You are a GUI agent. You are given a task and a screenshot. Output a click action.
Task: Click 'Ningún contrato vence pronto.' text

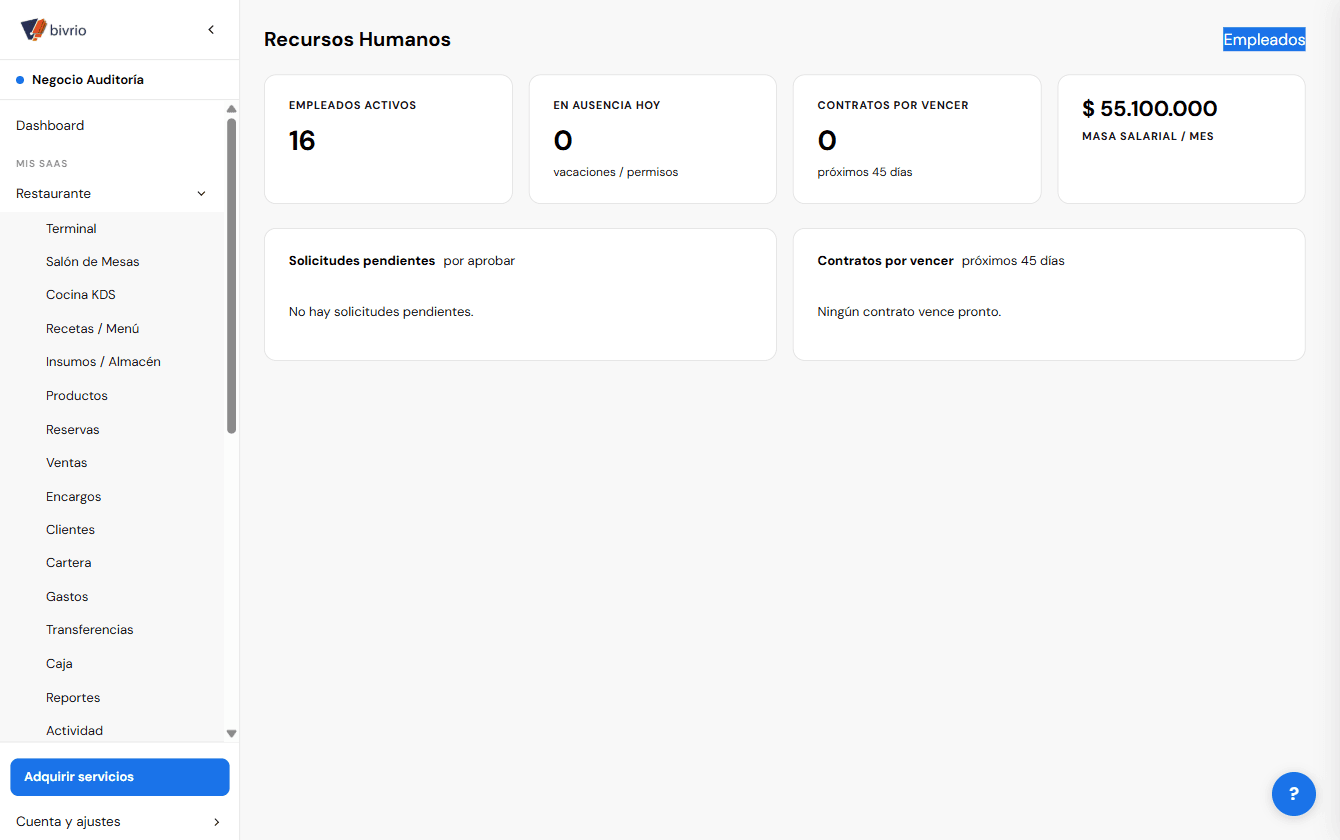[909, 312]
